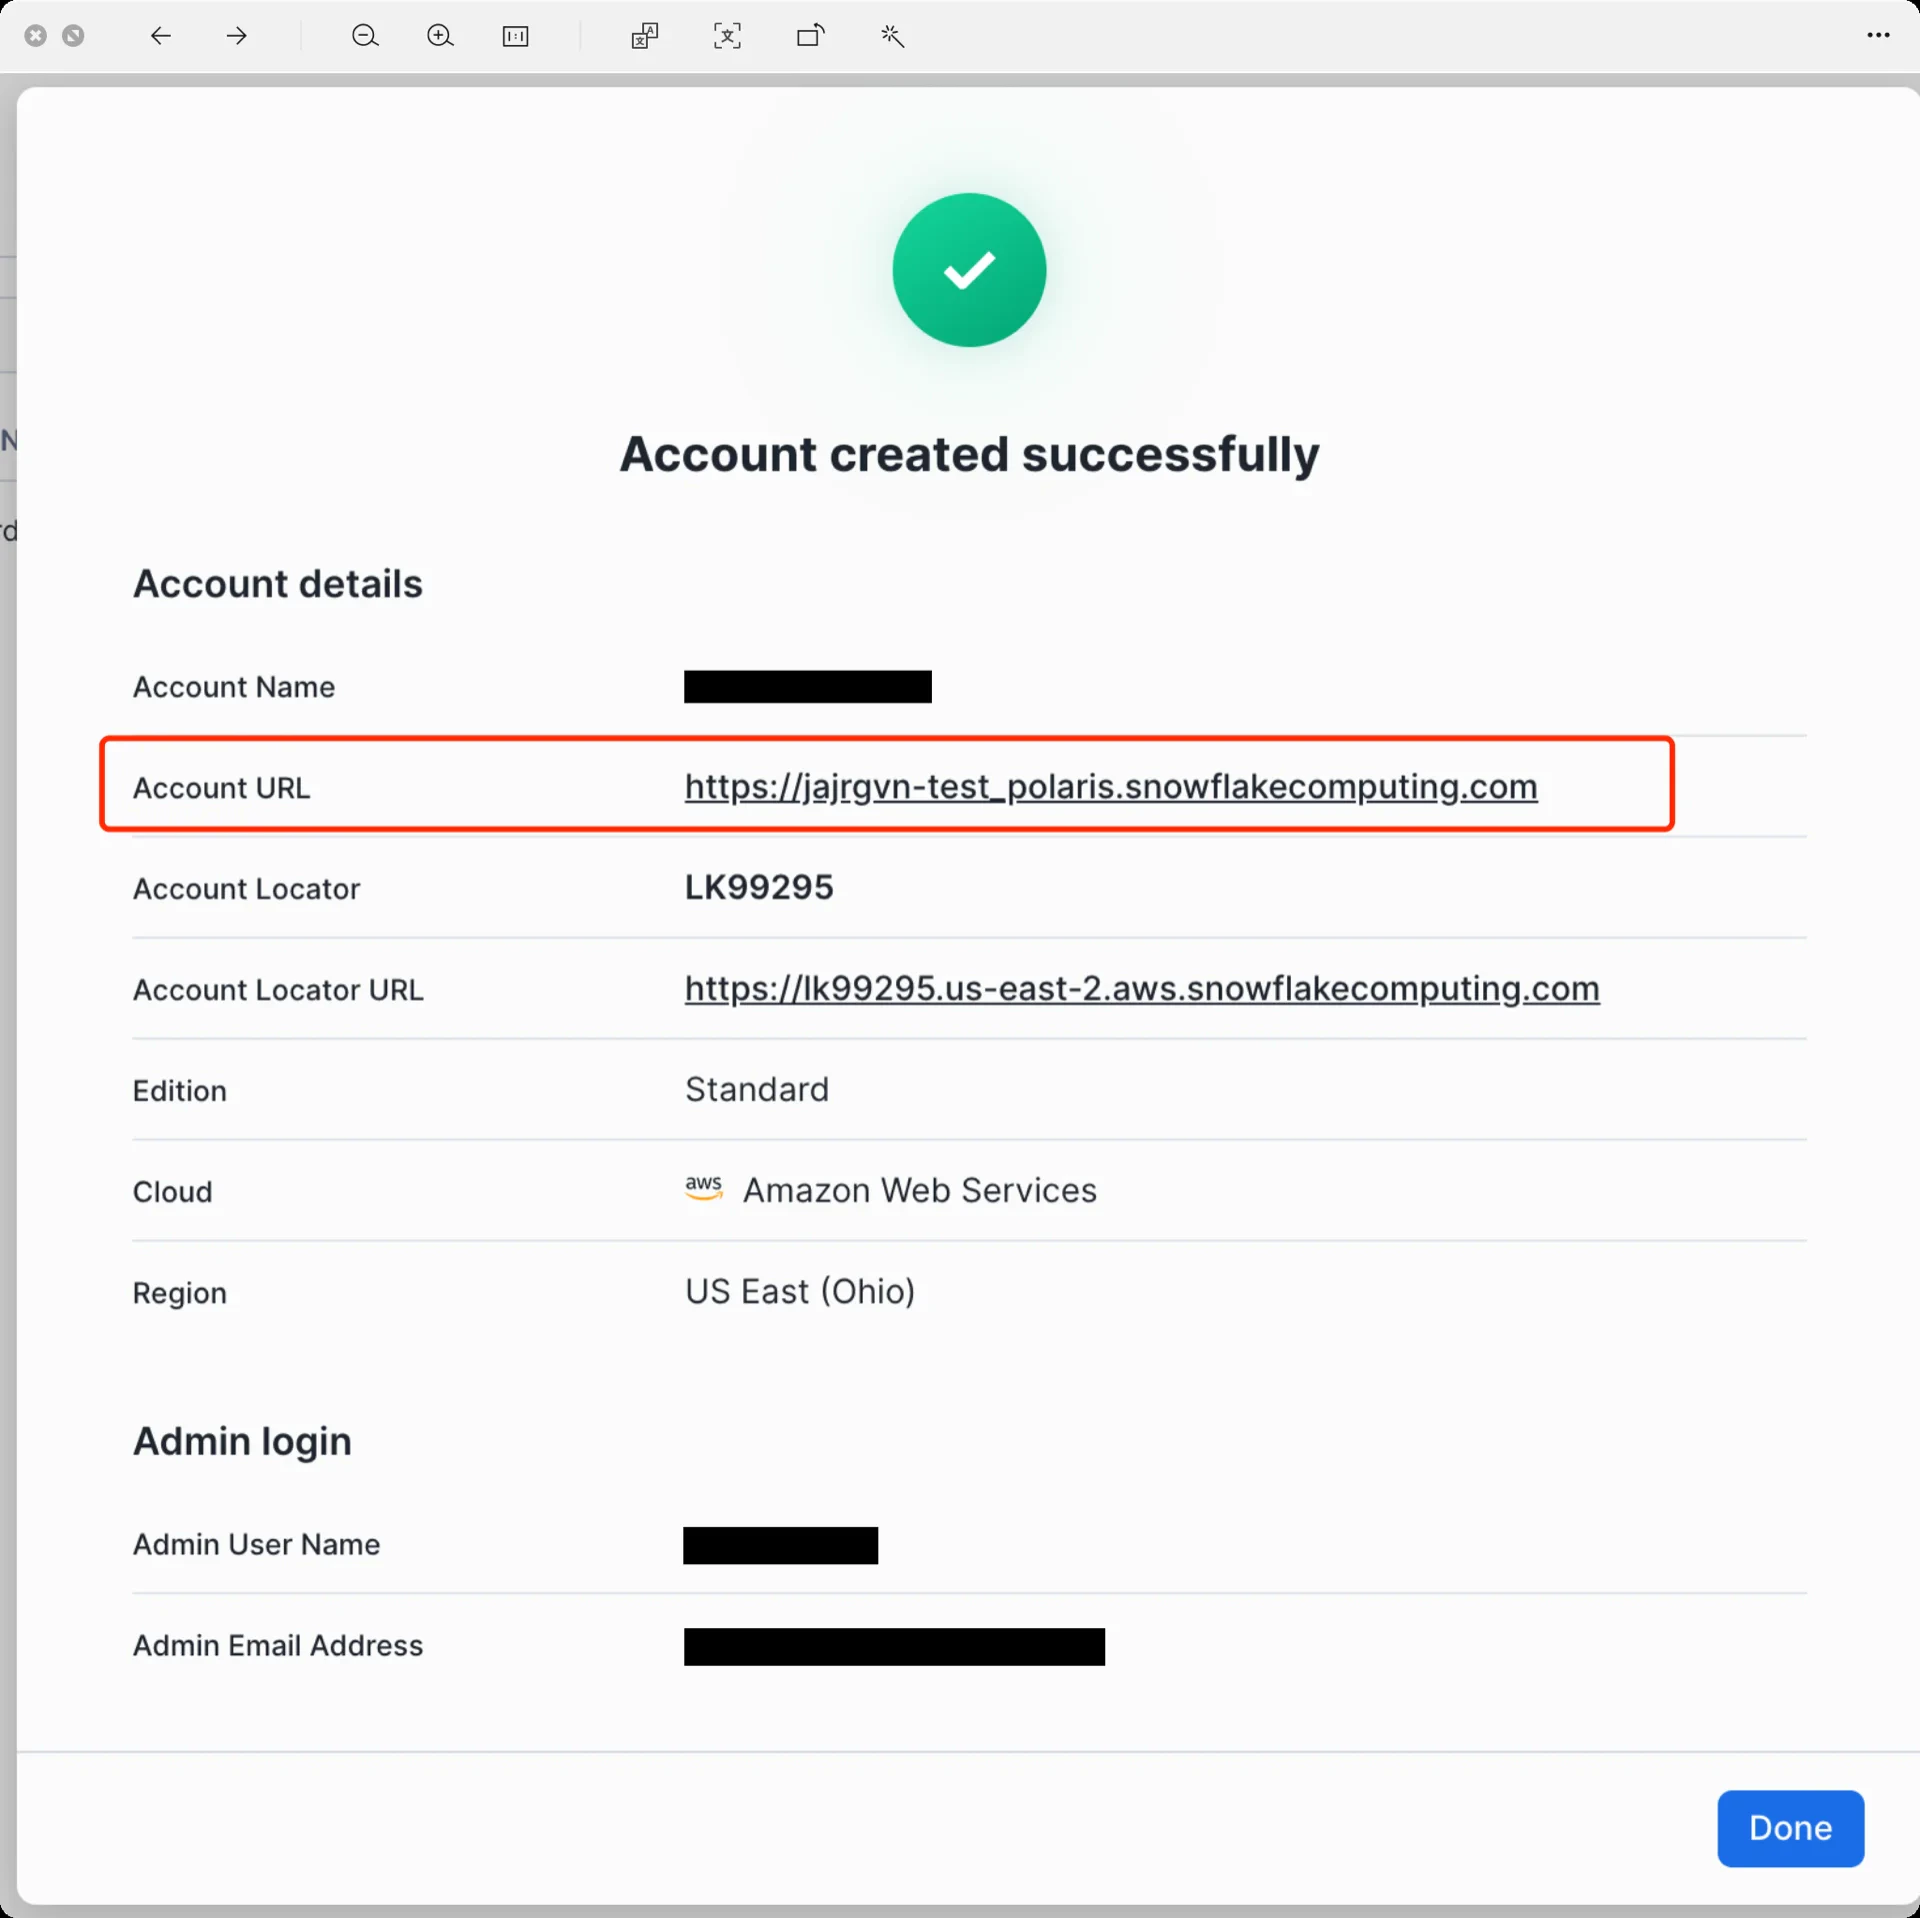1920x1918 pixels.
Task: Select the magic wand enhance tool
Action: click(x=893, y=36)
